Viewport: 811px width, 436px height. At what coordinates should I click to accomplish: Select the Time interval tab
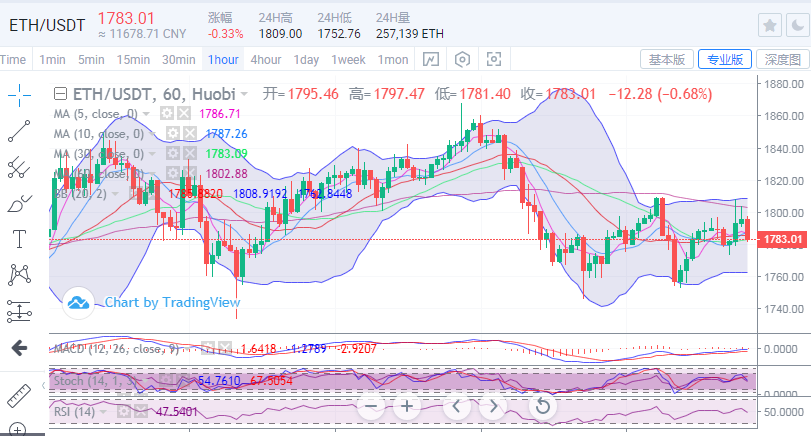tap(13, 59)
